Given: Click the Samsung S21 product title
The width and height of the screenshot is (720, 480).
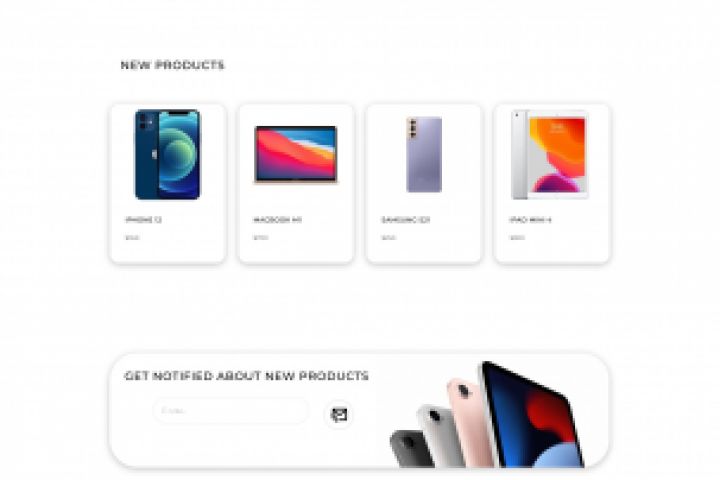Looking at the screenshot, I should pyautogui.click(x=405, y=220).
